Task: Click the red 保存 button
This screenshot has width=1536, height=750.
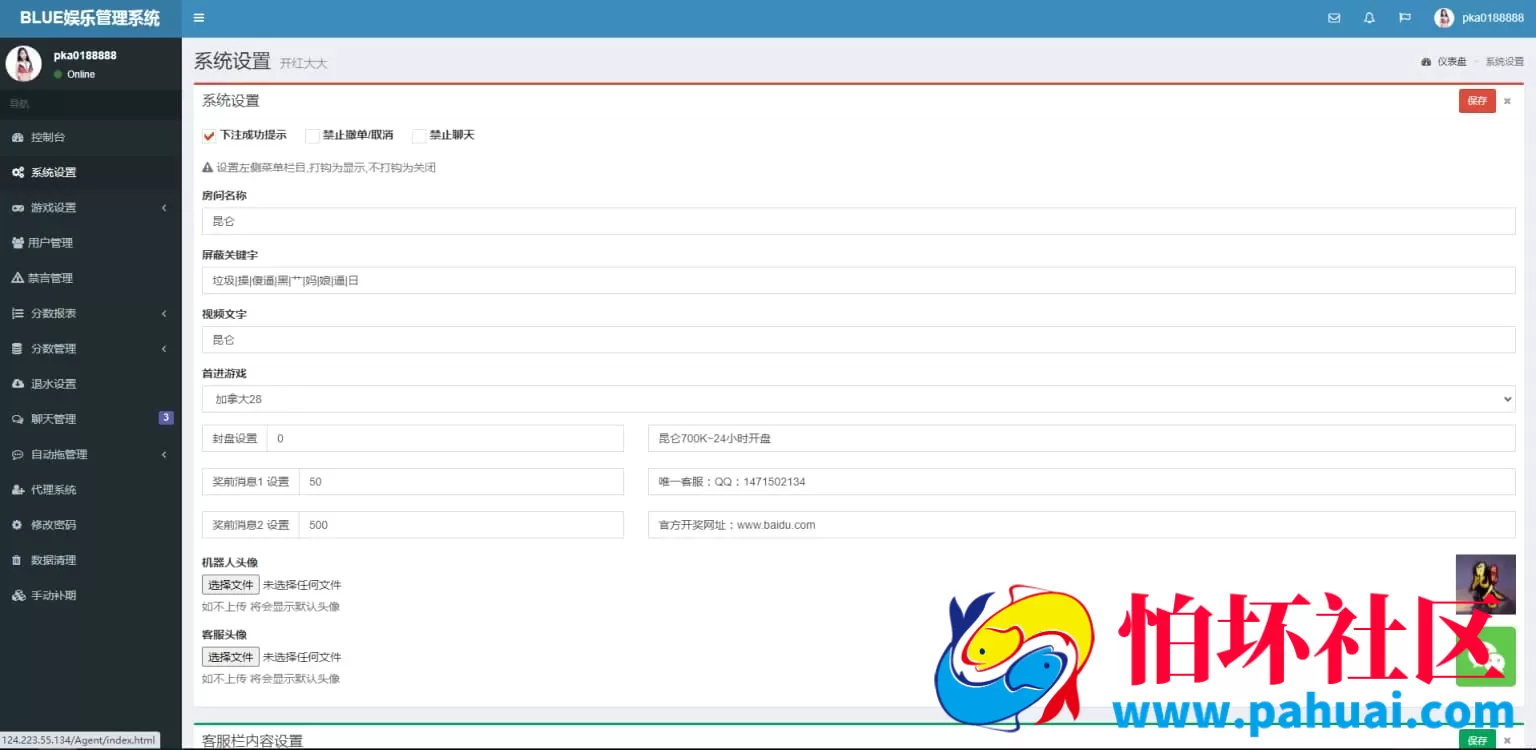Action: [1476, 101]
